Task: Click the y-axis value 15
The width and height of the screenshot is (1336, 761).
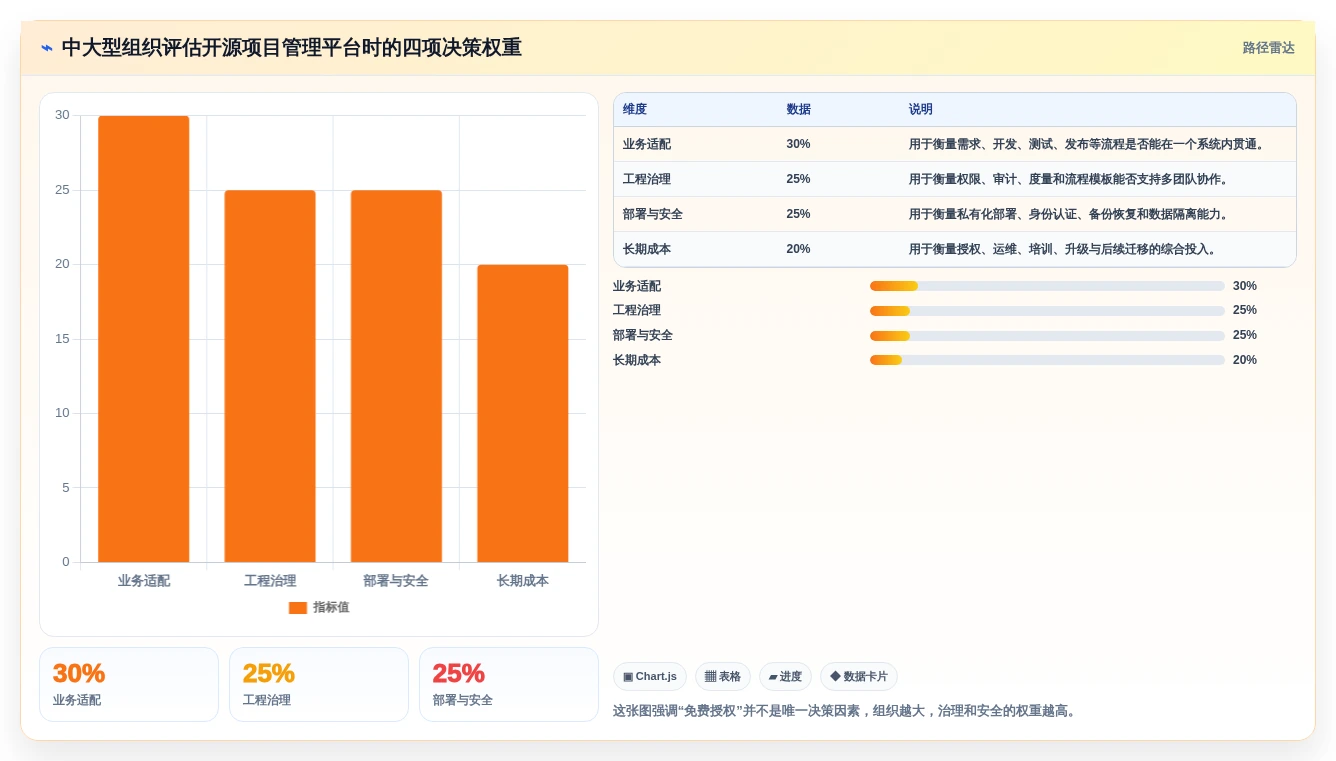Action: click(62, 339)
